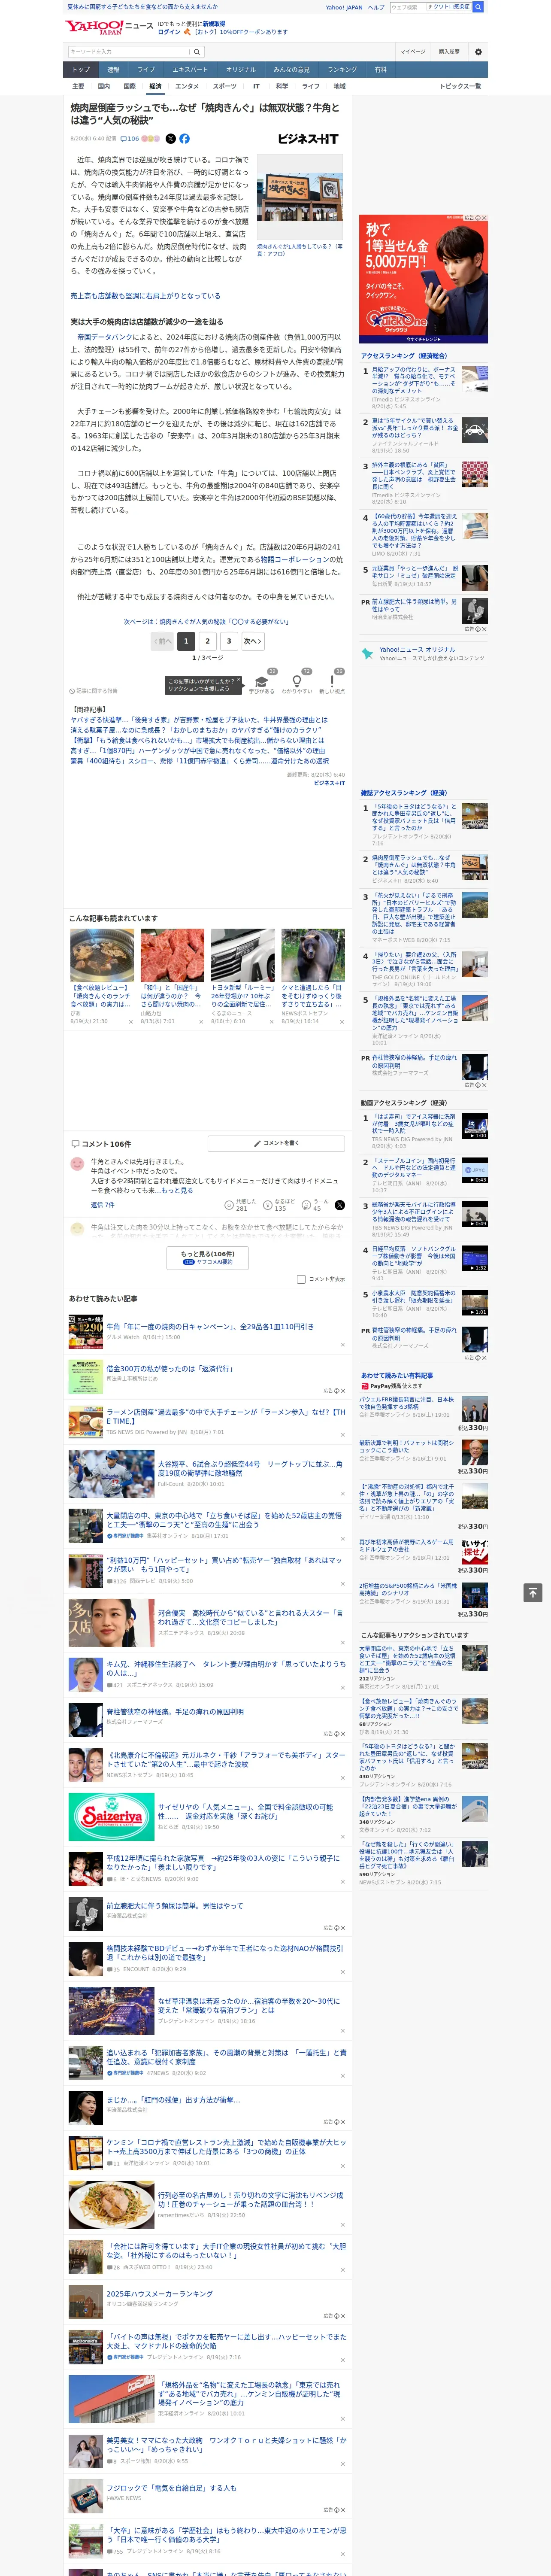
Task: Select the 速報 navigation tab
Action: click(x=113, y=70)
